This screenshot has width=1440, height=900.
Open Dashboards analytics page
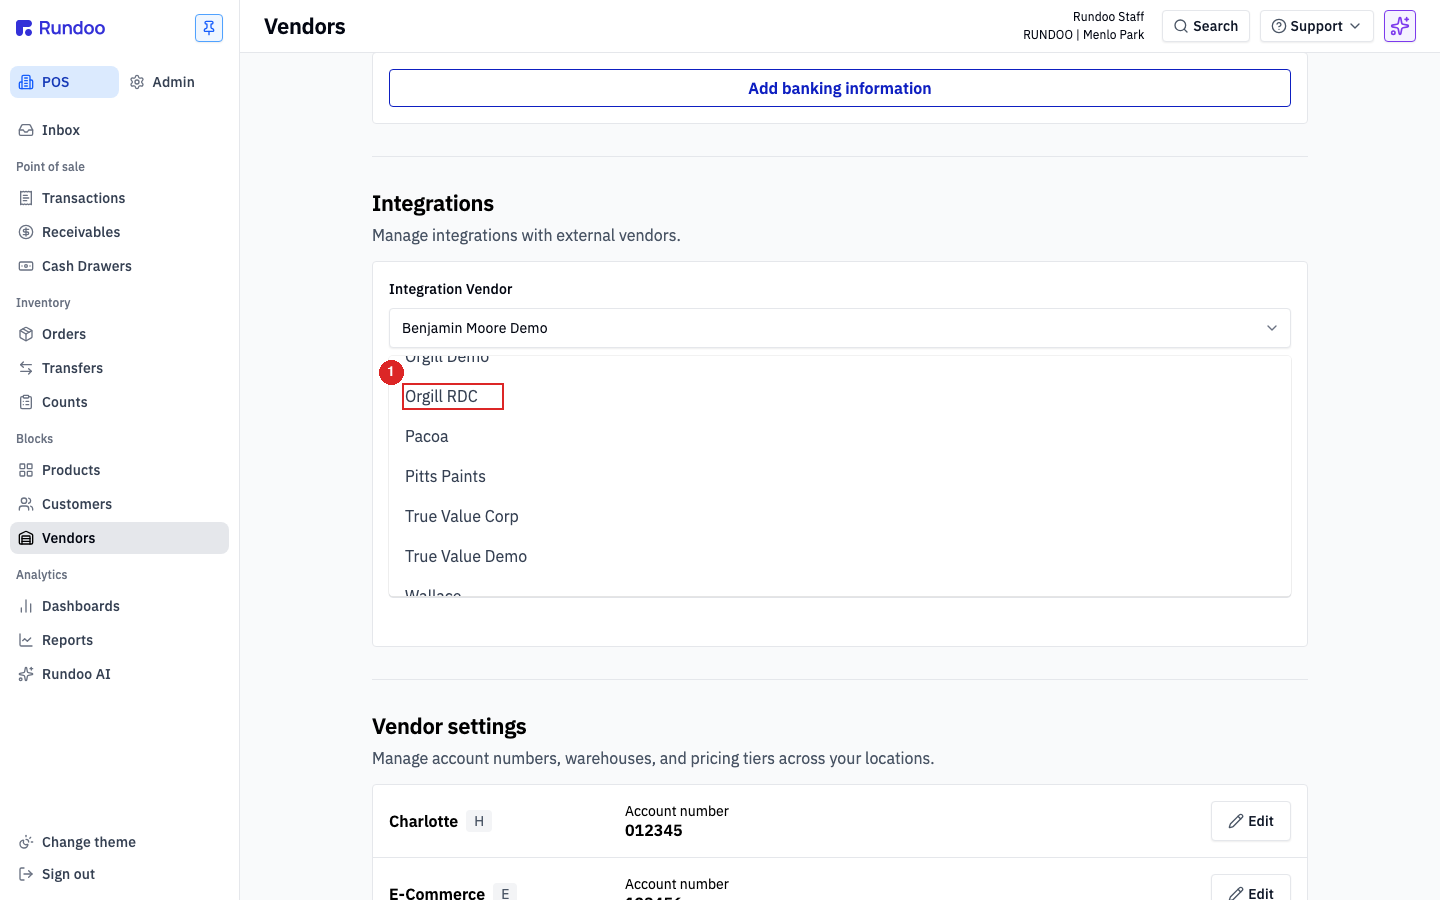coord(119,606)
